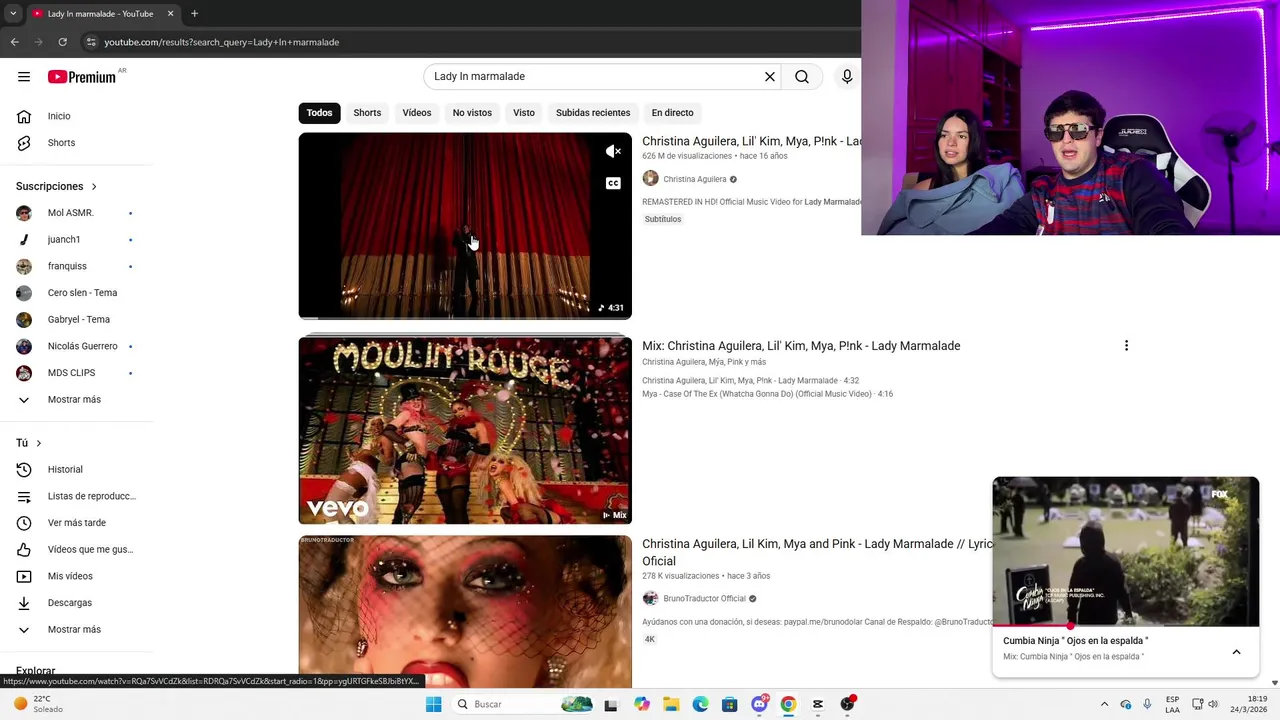Image resolution: width=1280 pixels, height=720 pixels.
Task: Open the Cumbia Ninja miniplayer video
Action: [1126, 551]
